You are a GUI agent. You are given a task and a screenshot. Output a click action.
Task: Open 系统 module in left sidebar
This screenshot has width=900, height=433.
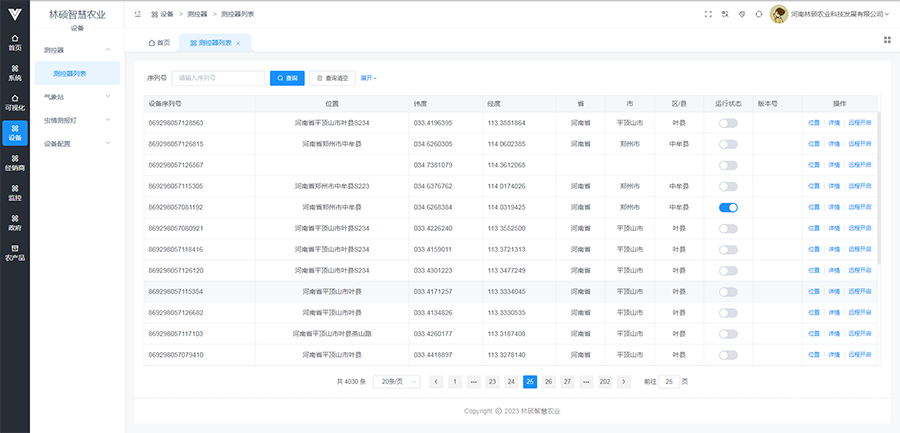(x=14, y=72)
